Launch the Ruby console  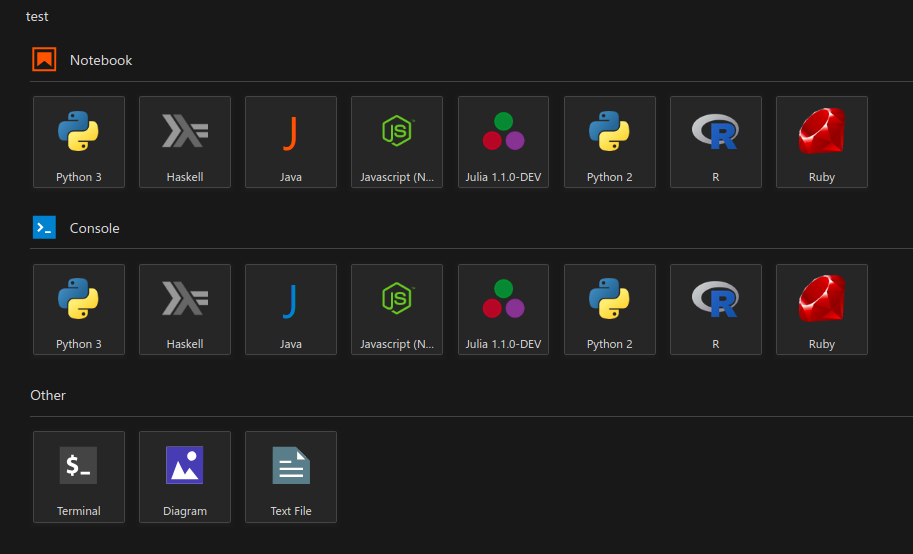pos(822,309)
